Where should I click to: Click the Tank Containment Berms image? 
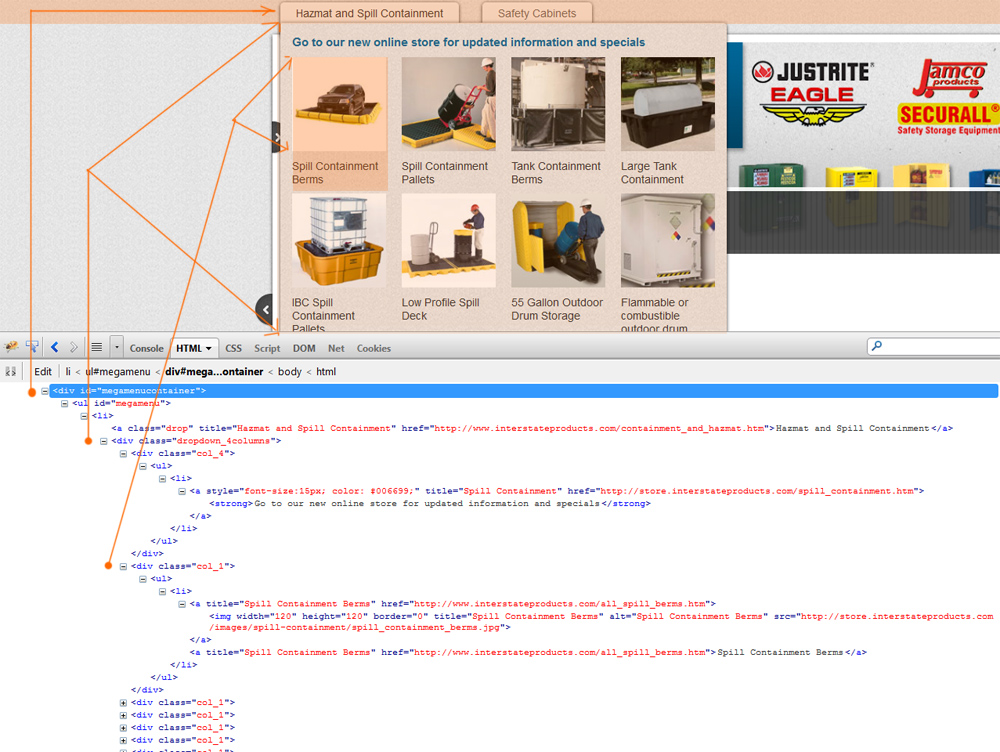pyautogui.click(x=557, y=103)
